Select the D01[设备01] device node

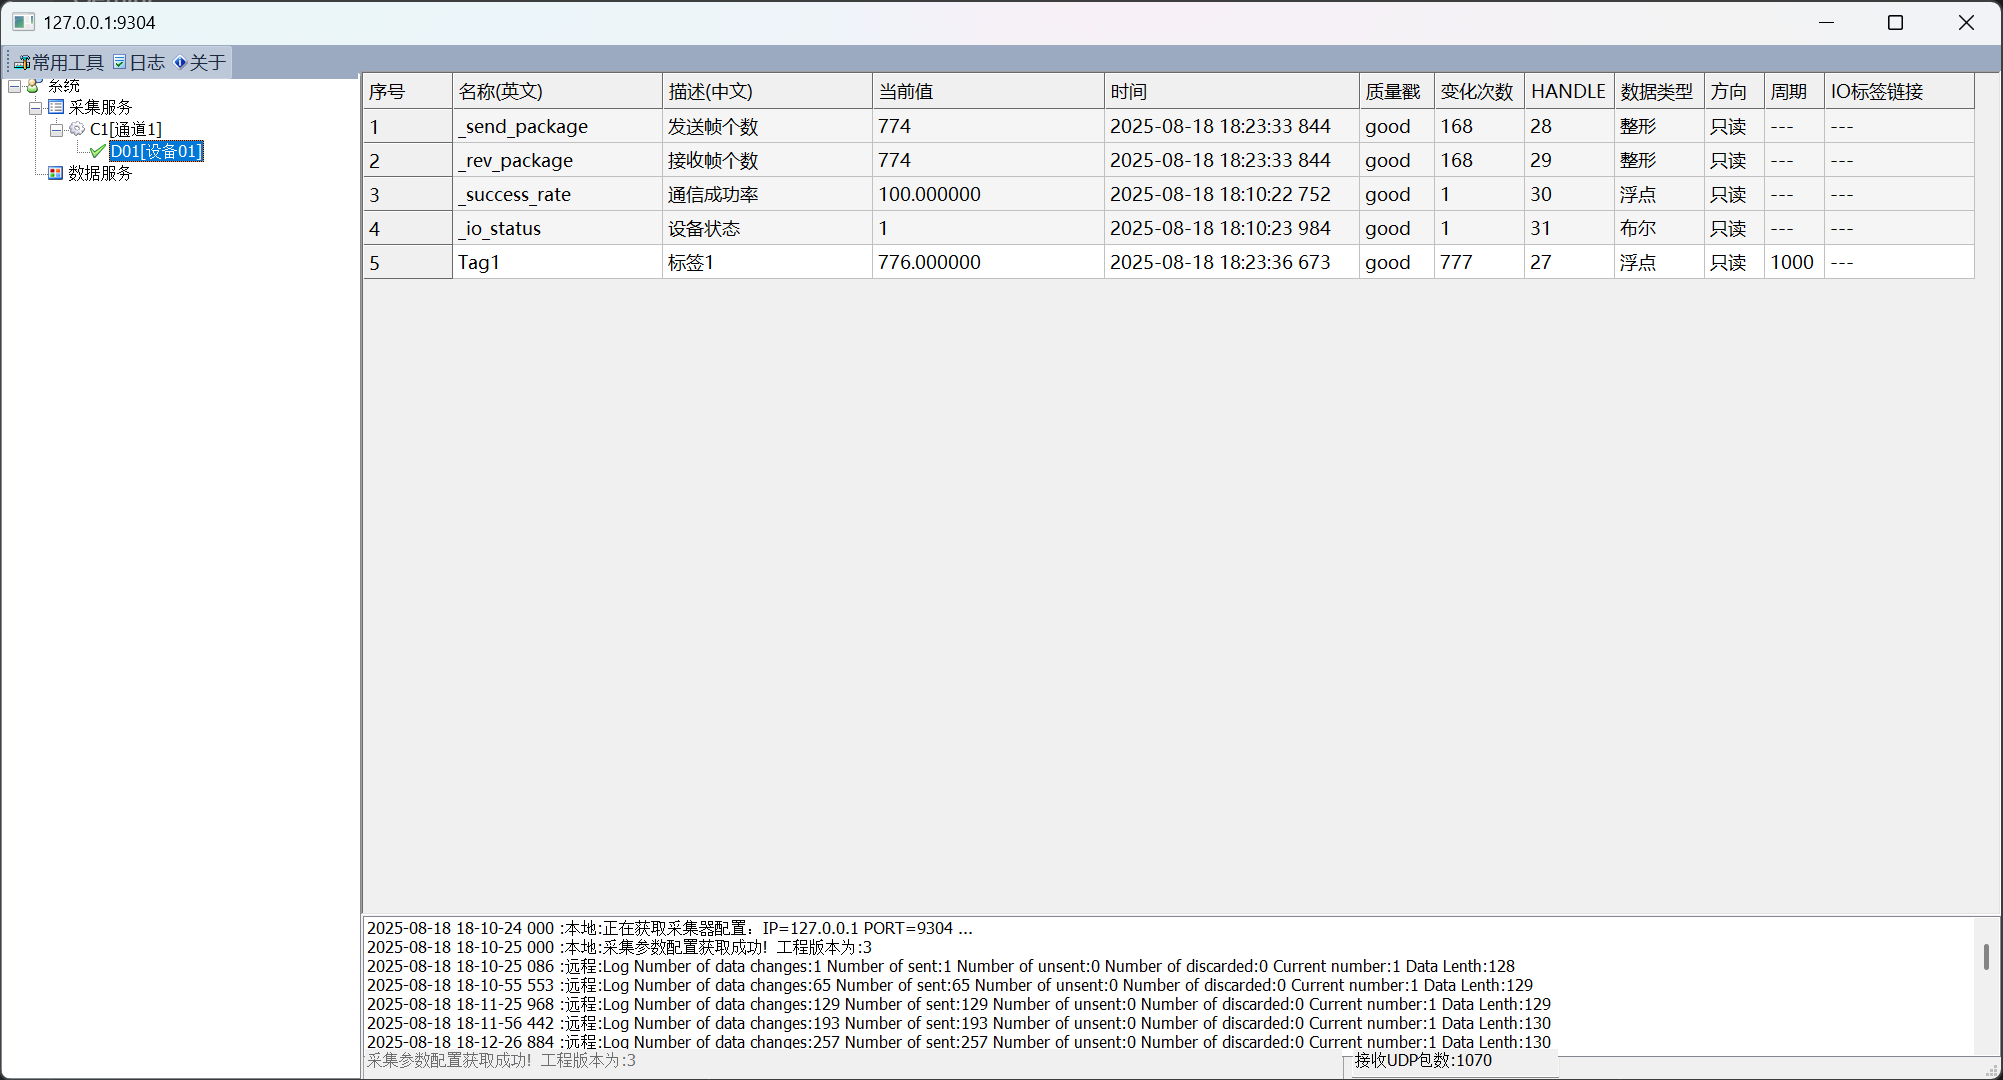156,151
